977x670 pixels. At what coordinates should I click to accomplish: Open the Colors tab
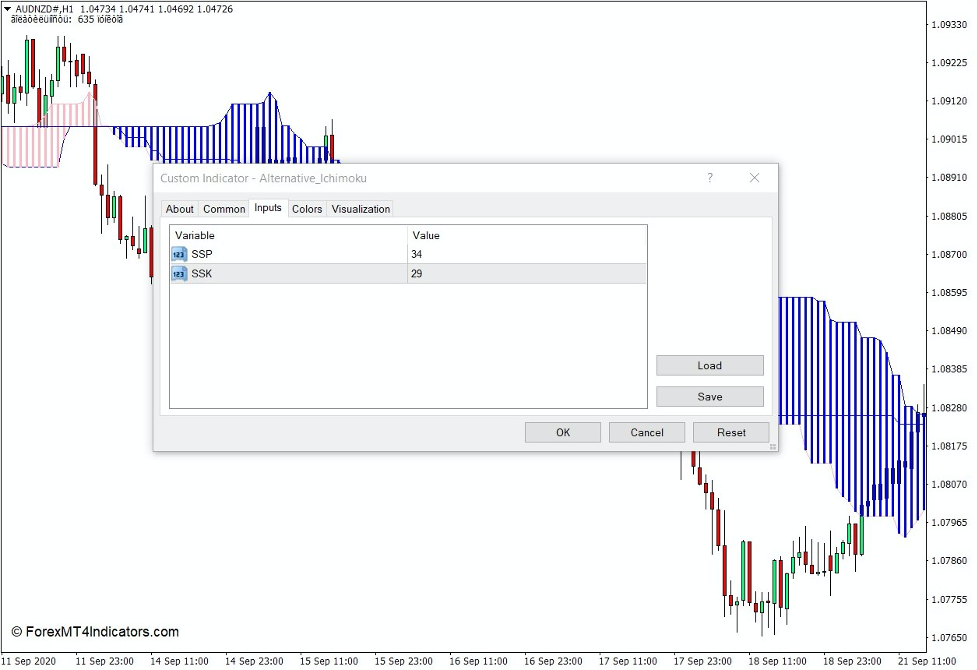tap(307, 208)
